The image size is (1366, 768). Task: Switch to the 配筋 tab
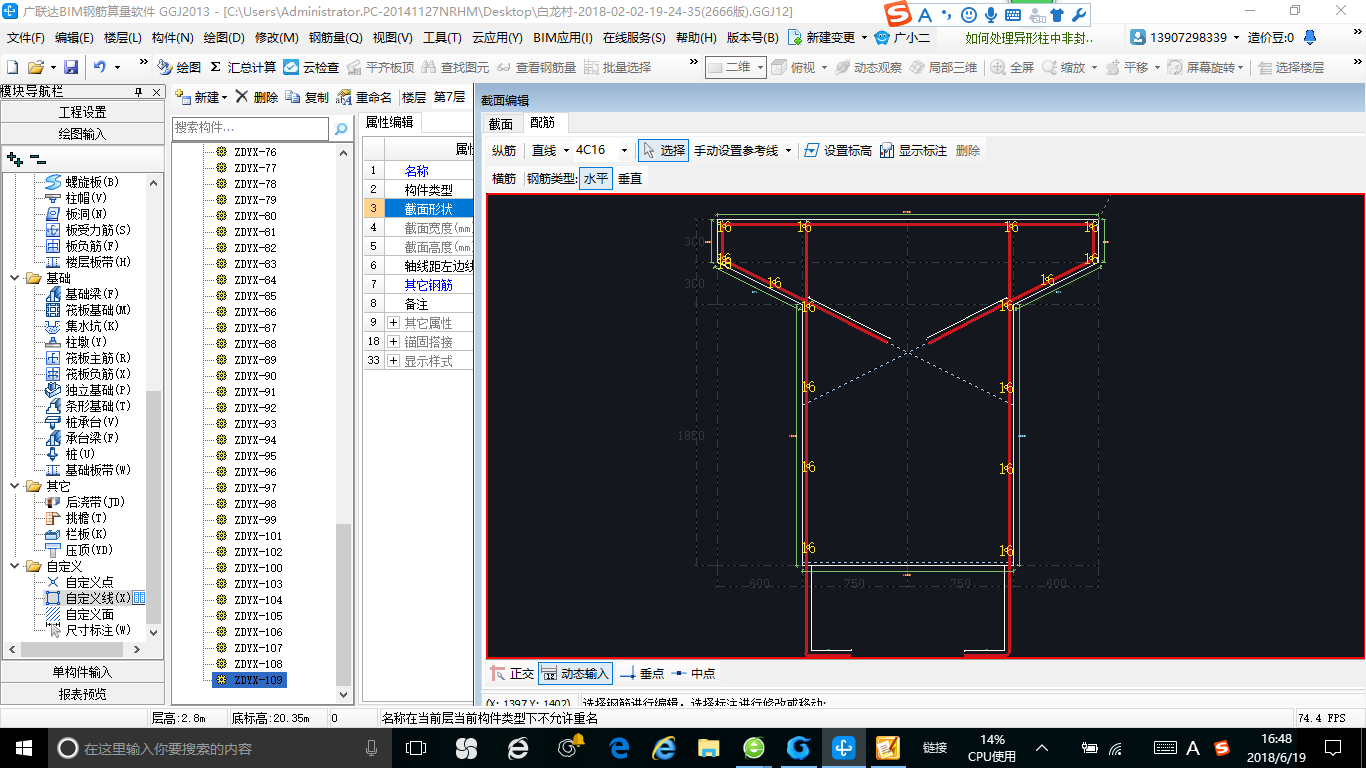543,123
